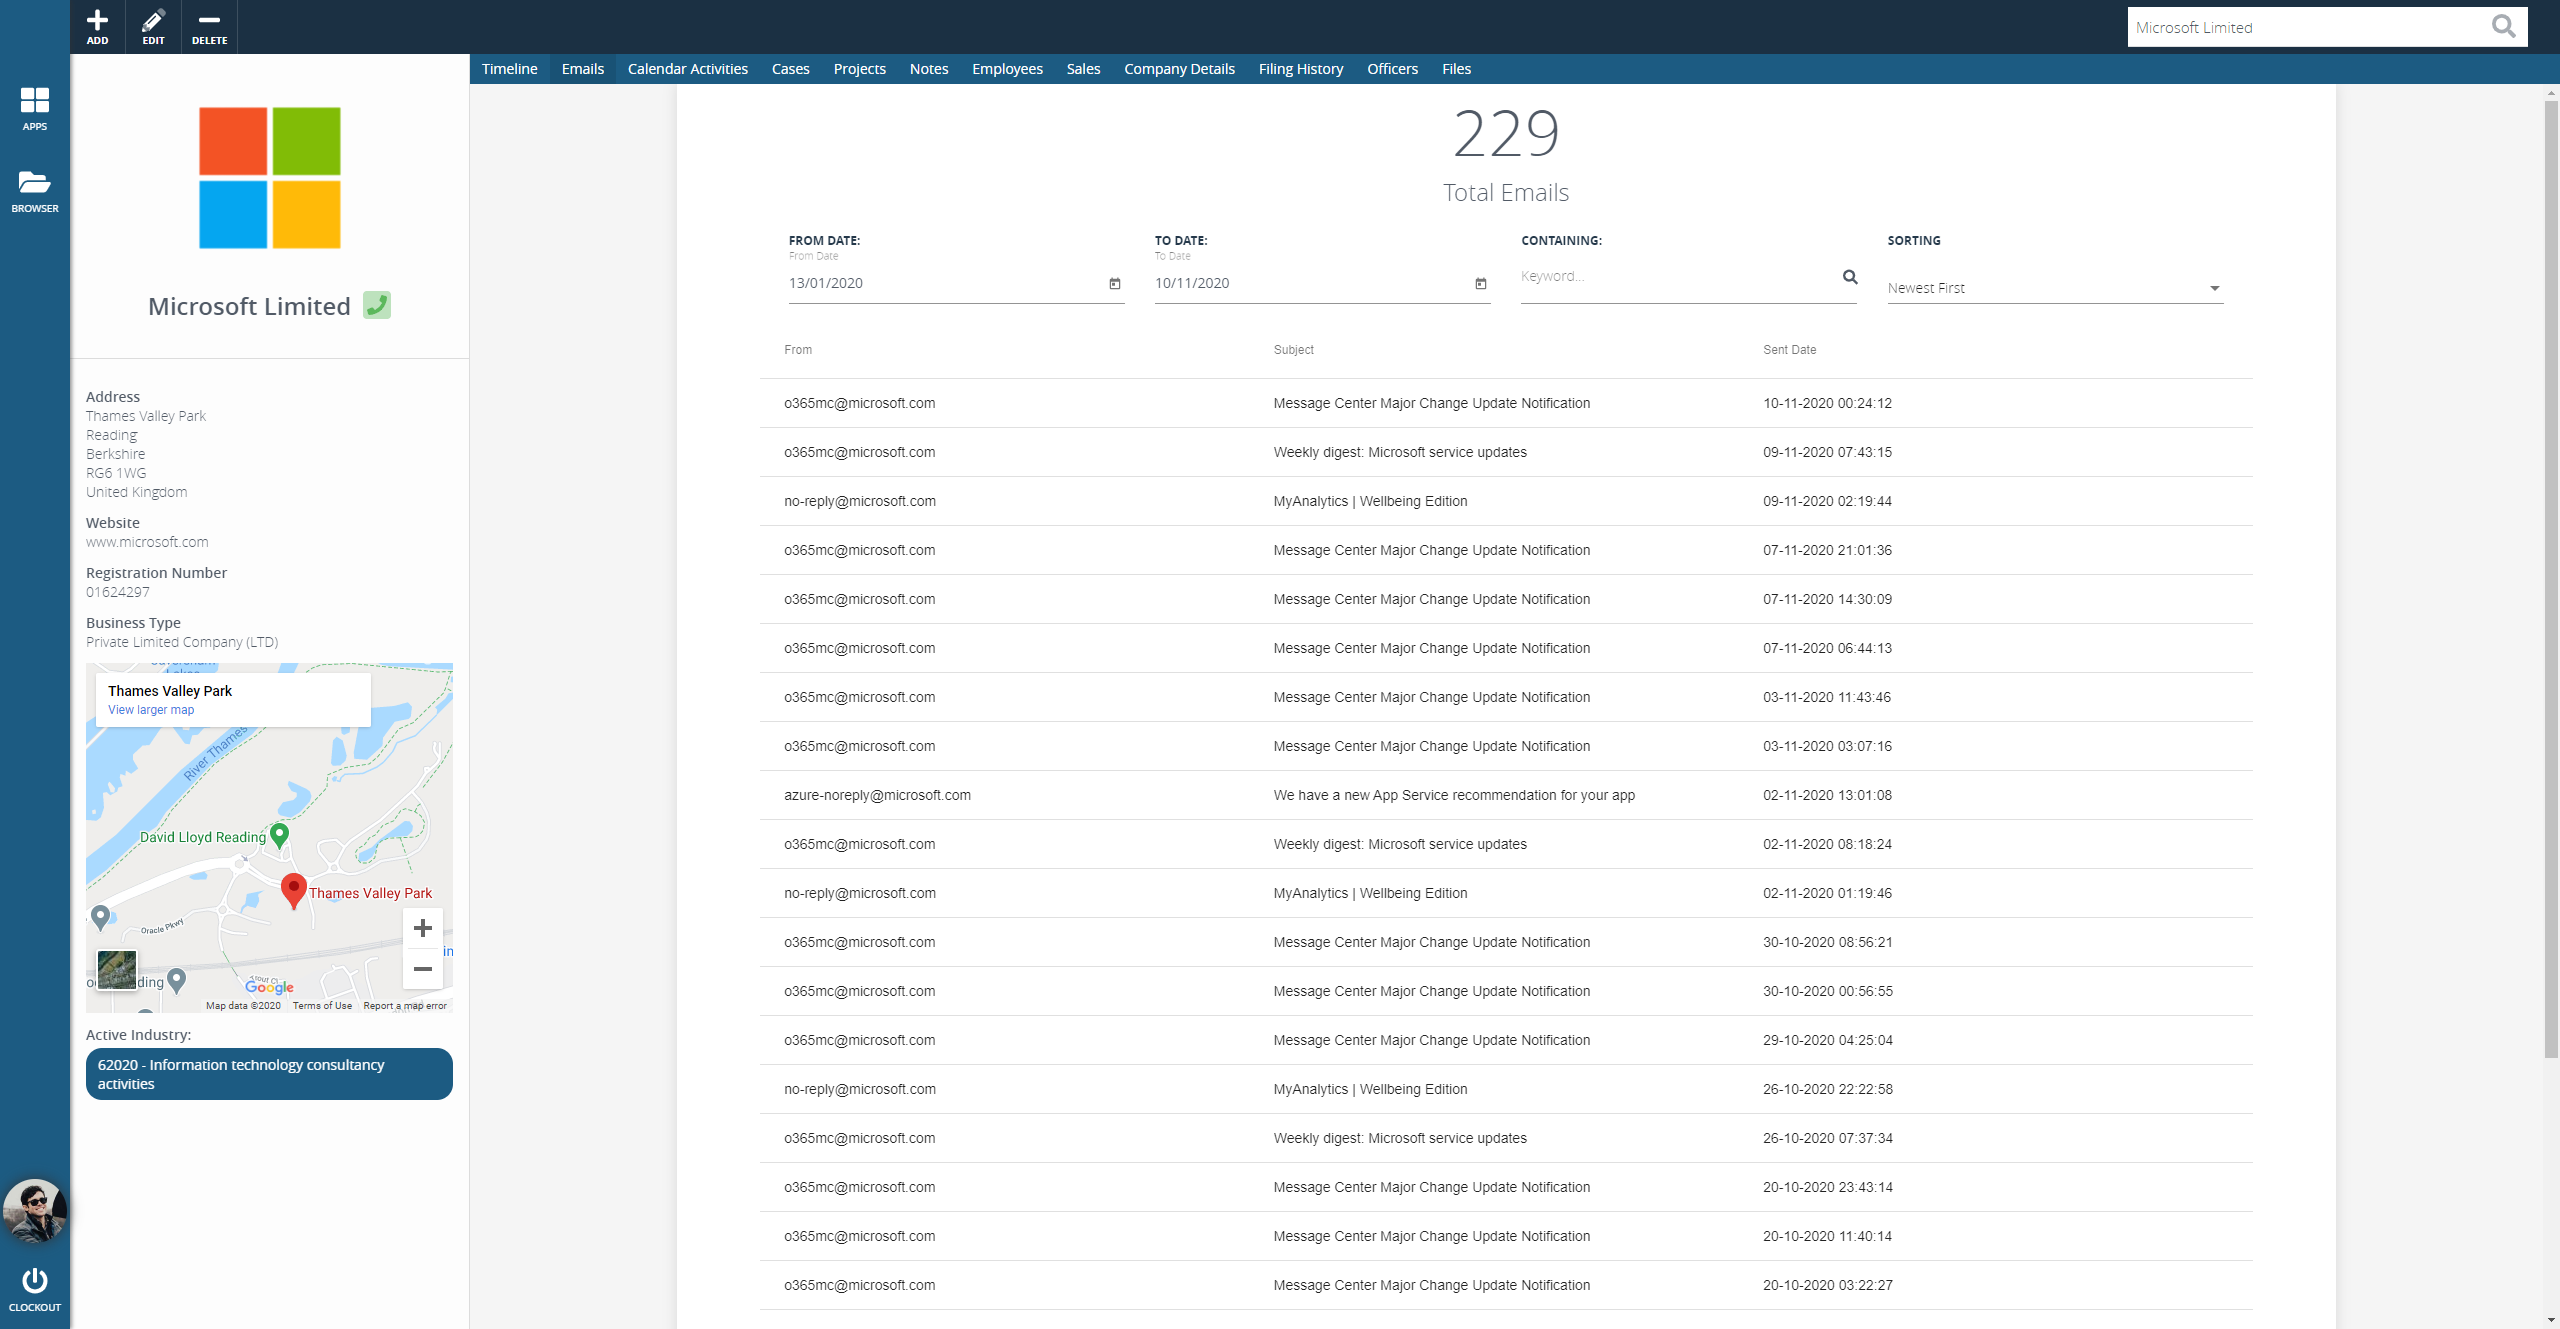Open the From Date calendar picker
2560x1329 pixels.
pyautogui.click(x=1115, y=284)
